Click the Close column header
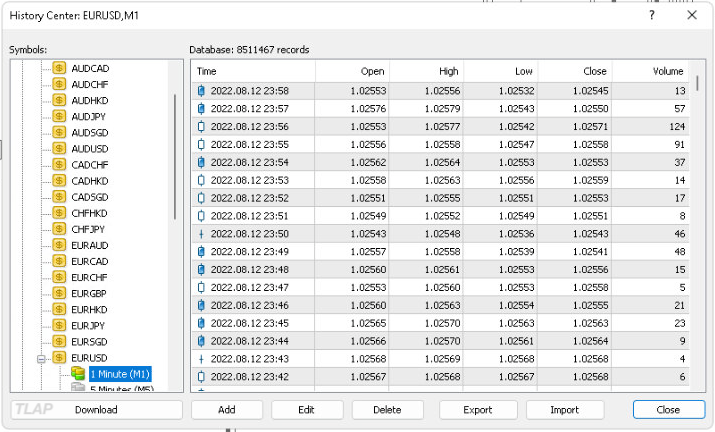The image size is (715, 432). [575, 71]
